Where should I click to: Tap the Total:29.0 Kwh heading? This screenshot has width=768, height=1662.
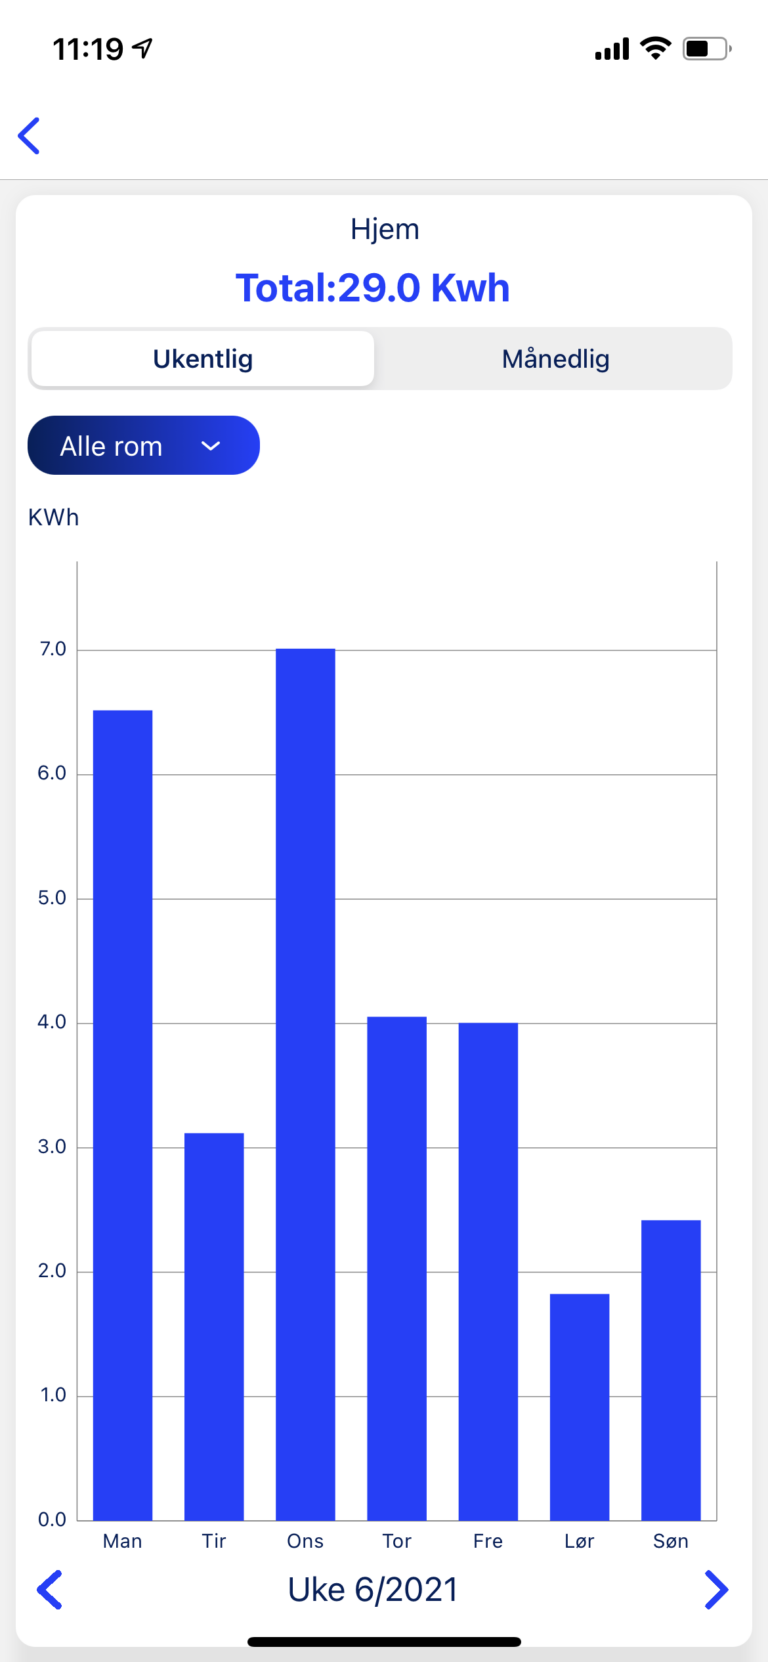coord(373,288)
